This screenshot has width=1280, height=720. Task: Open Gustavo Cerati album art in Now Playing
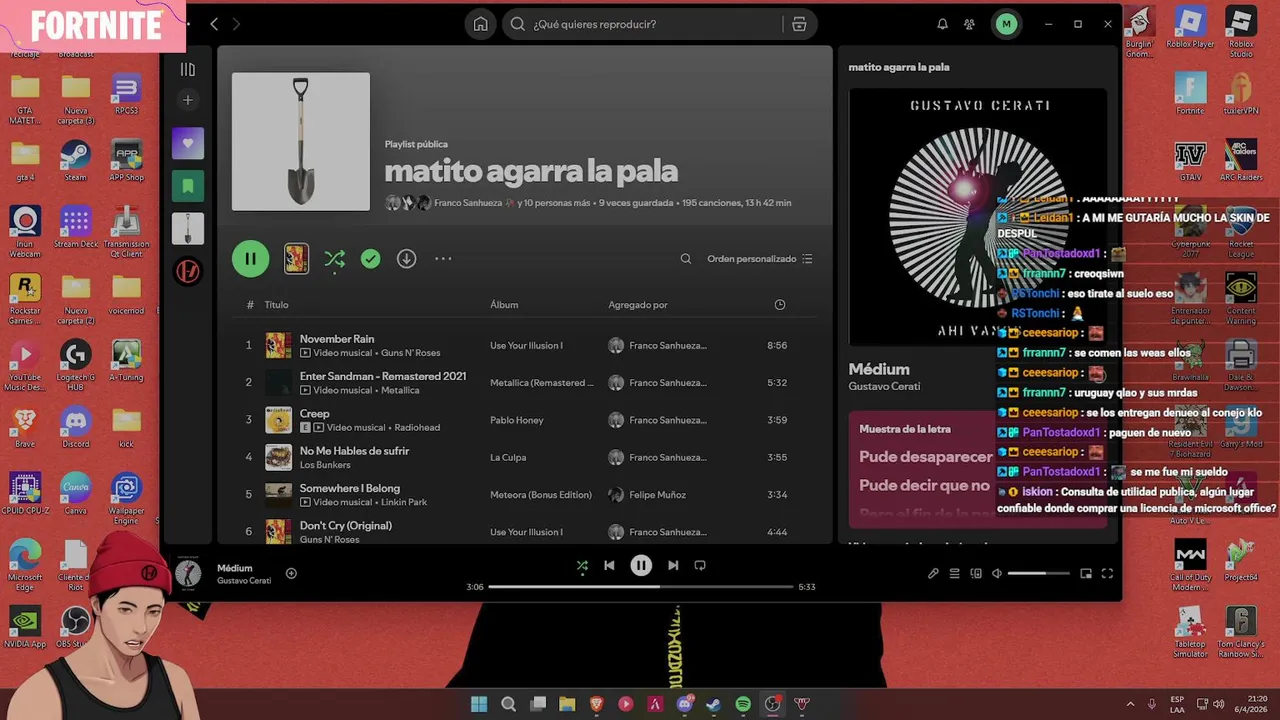978,217
